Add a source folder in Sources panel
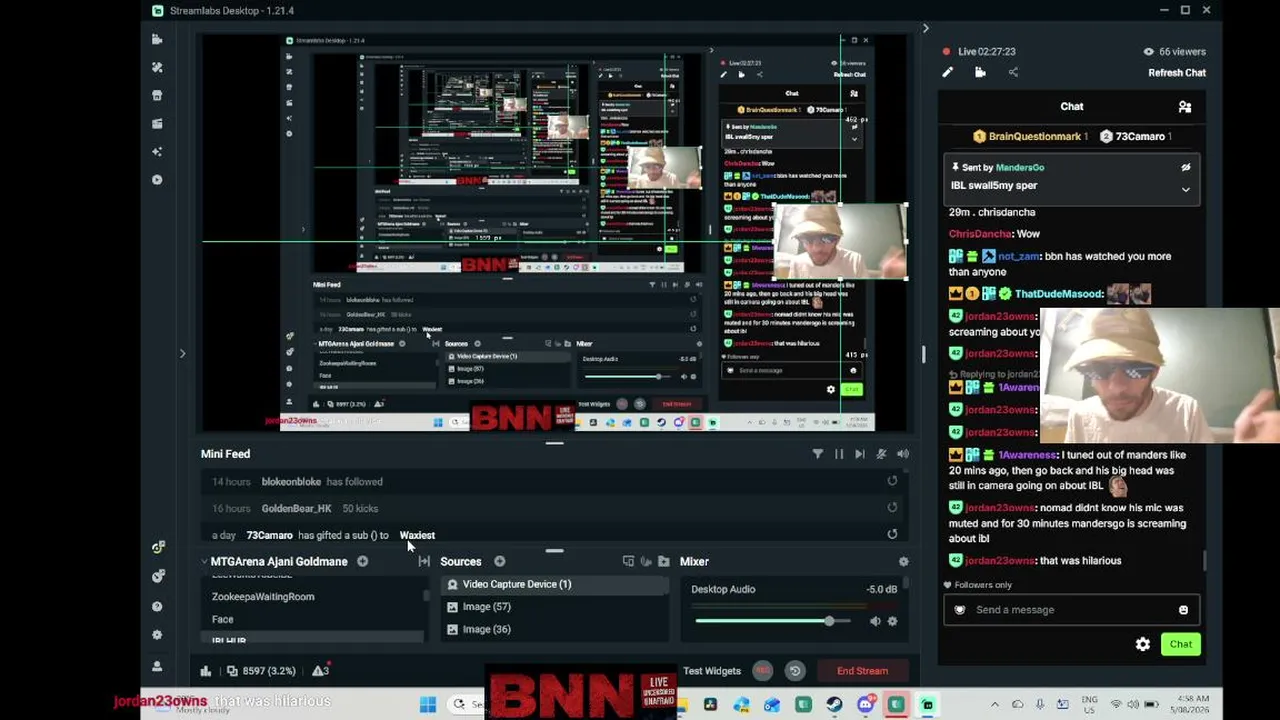The height and width of the screenshot is (720, 1280). click(663, 562)
